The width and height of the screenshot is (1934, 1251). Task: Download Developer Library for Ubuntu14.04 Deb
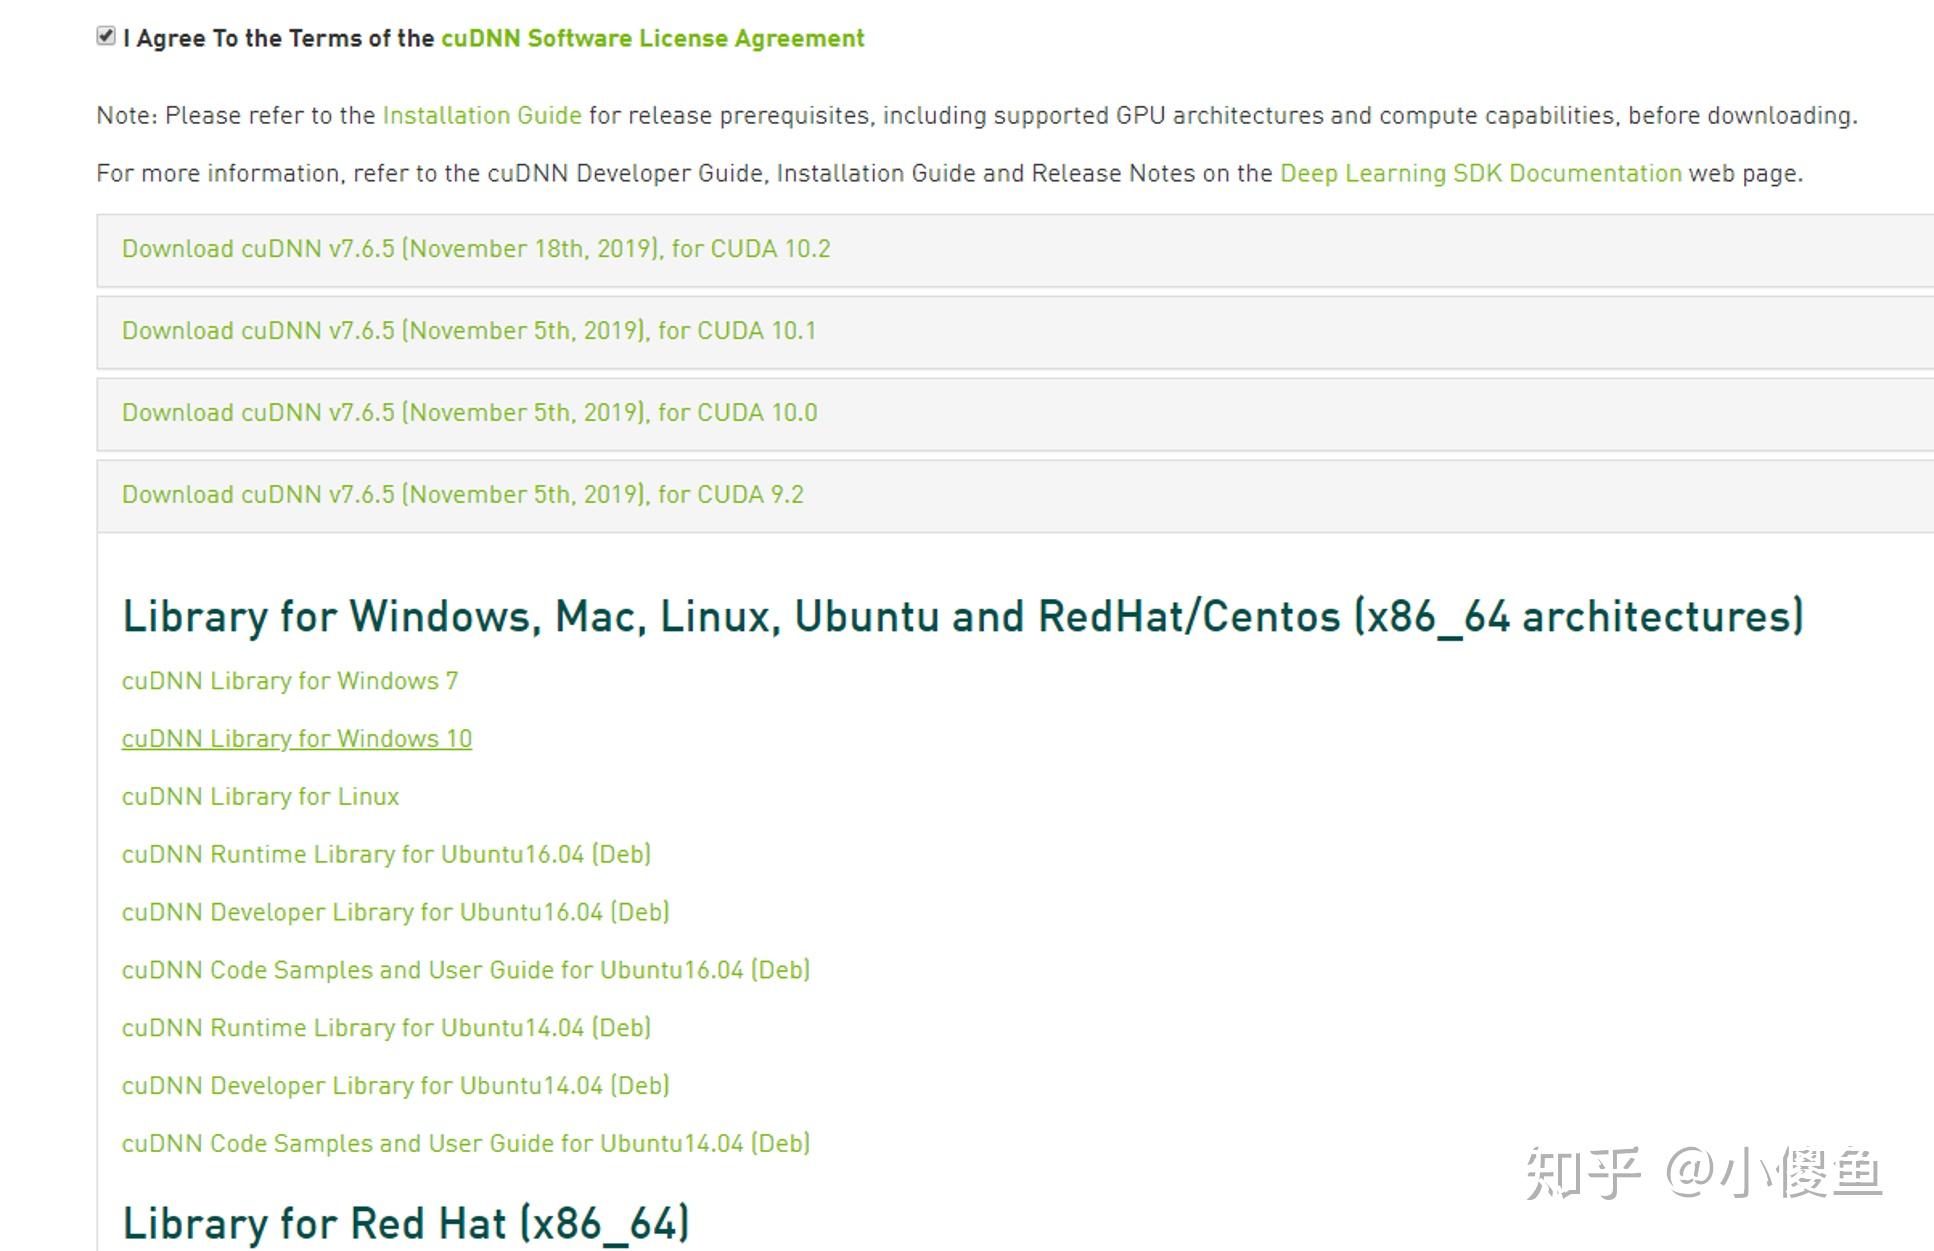[395, 1086]
